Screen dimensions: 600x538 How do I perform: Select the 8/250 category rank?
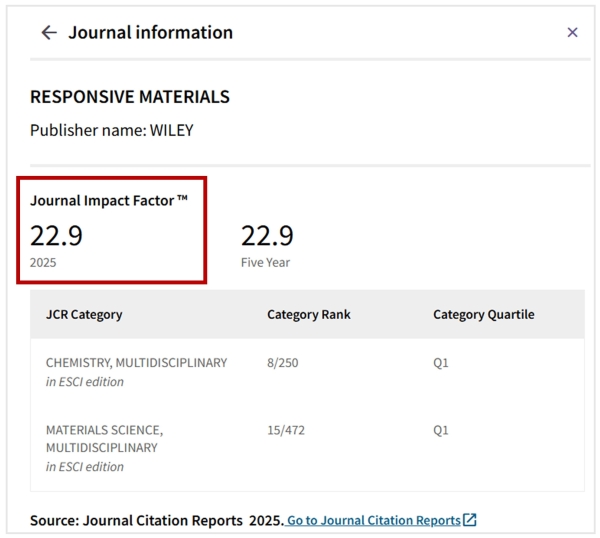point(283,363)
